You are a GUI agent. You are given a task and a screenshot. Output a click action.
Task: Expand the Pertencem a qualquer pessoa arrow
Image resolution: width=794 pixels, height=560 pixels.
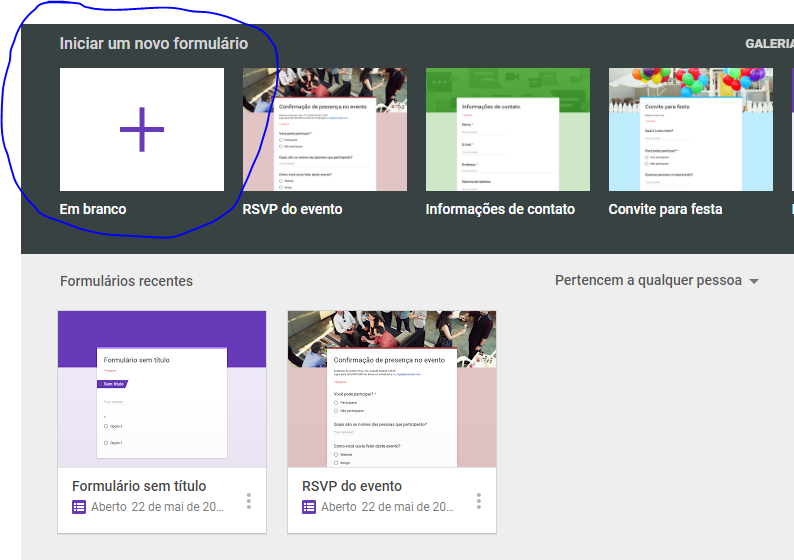tap(754, 282)
